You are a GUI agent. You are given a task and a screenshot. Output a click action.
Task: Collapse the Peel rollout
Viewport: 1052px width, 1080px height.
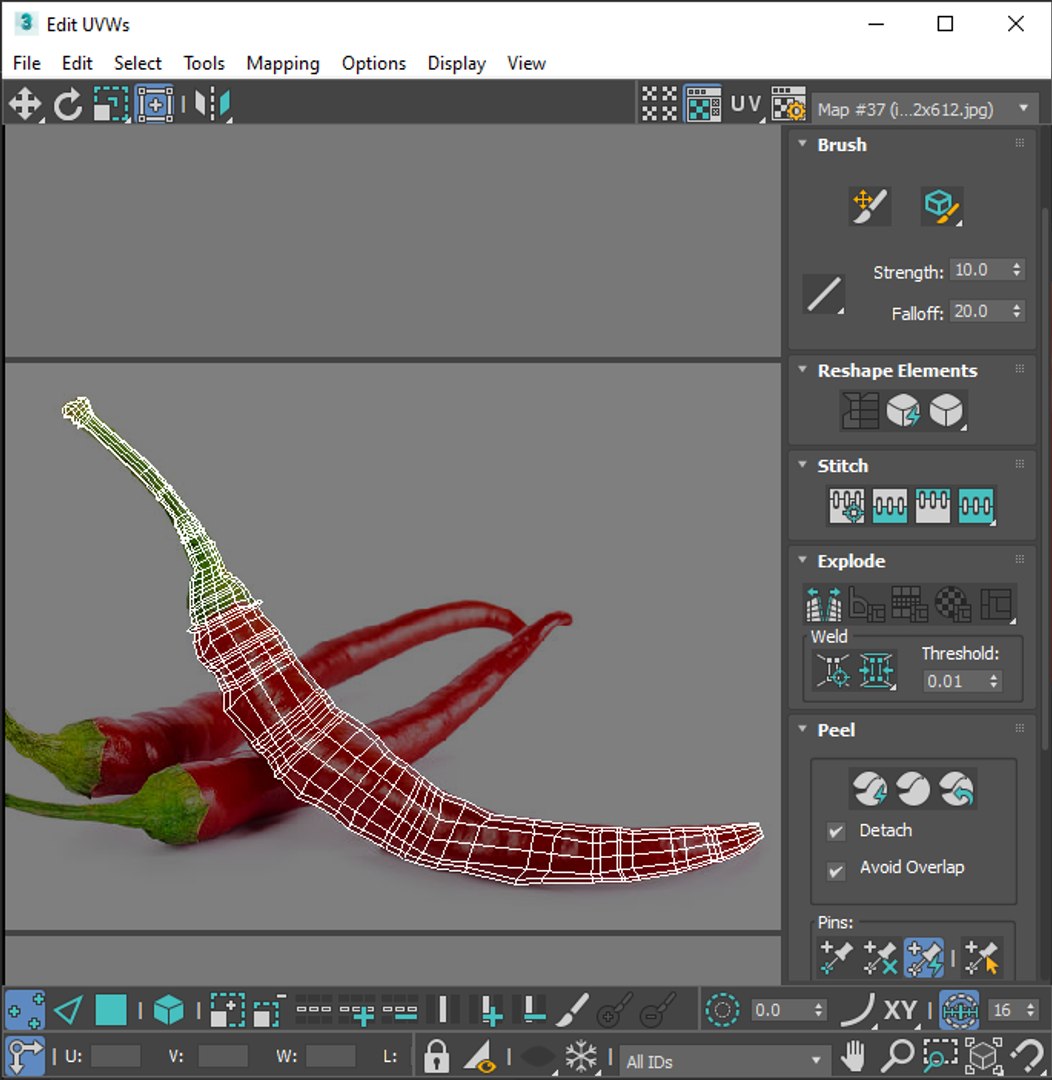(802, 729)
